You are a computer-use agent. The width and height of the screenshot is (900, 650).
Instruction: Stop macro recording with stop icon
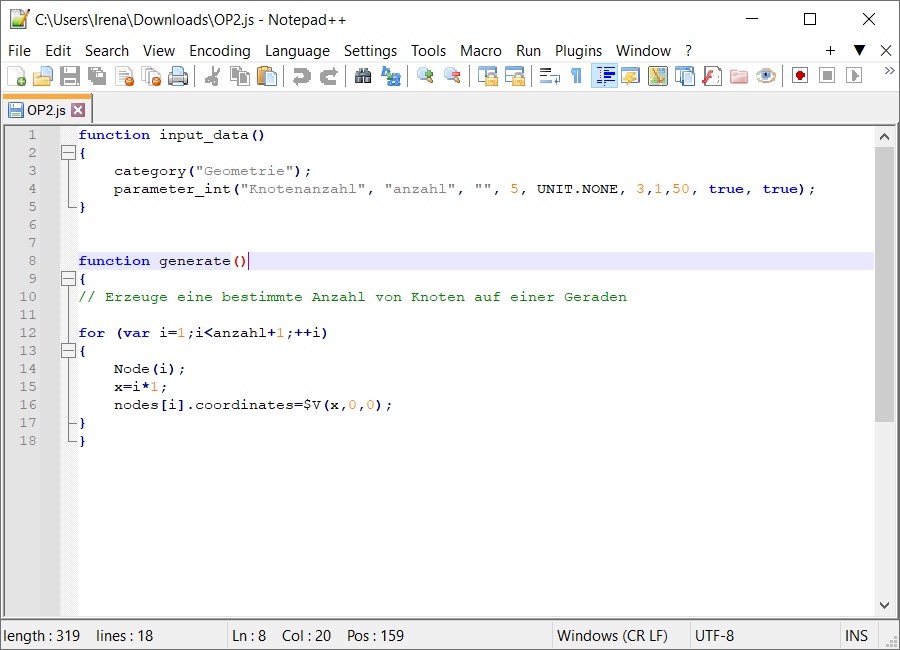coord(827,76)
